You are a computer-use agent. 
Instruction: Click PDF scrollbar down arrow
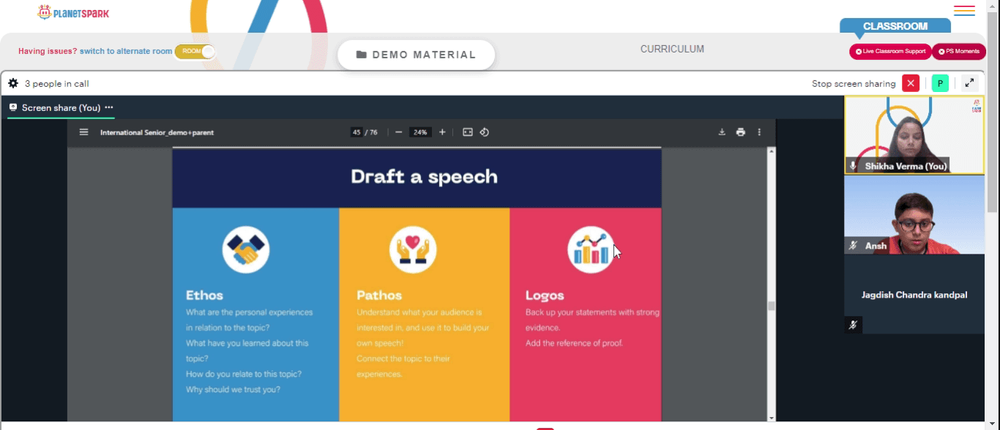tap(772, 417)
